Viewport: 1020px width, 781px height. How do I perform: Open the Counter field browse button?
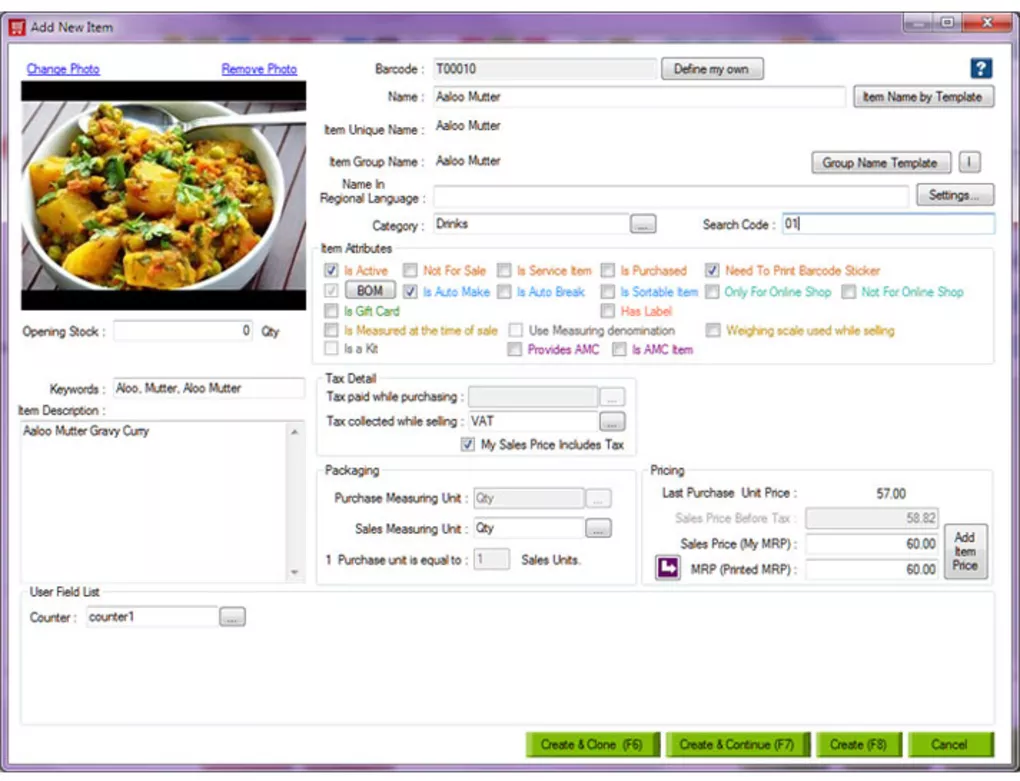(x=232, y=618)
